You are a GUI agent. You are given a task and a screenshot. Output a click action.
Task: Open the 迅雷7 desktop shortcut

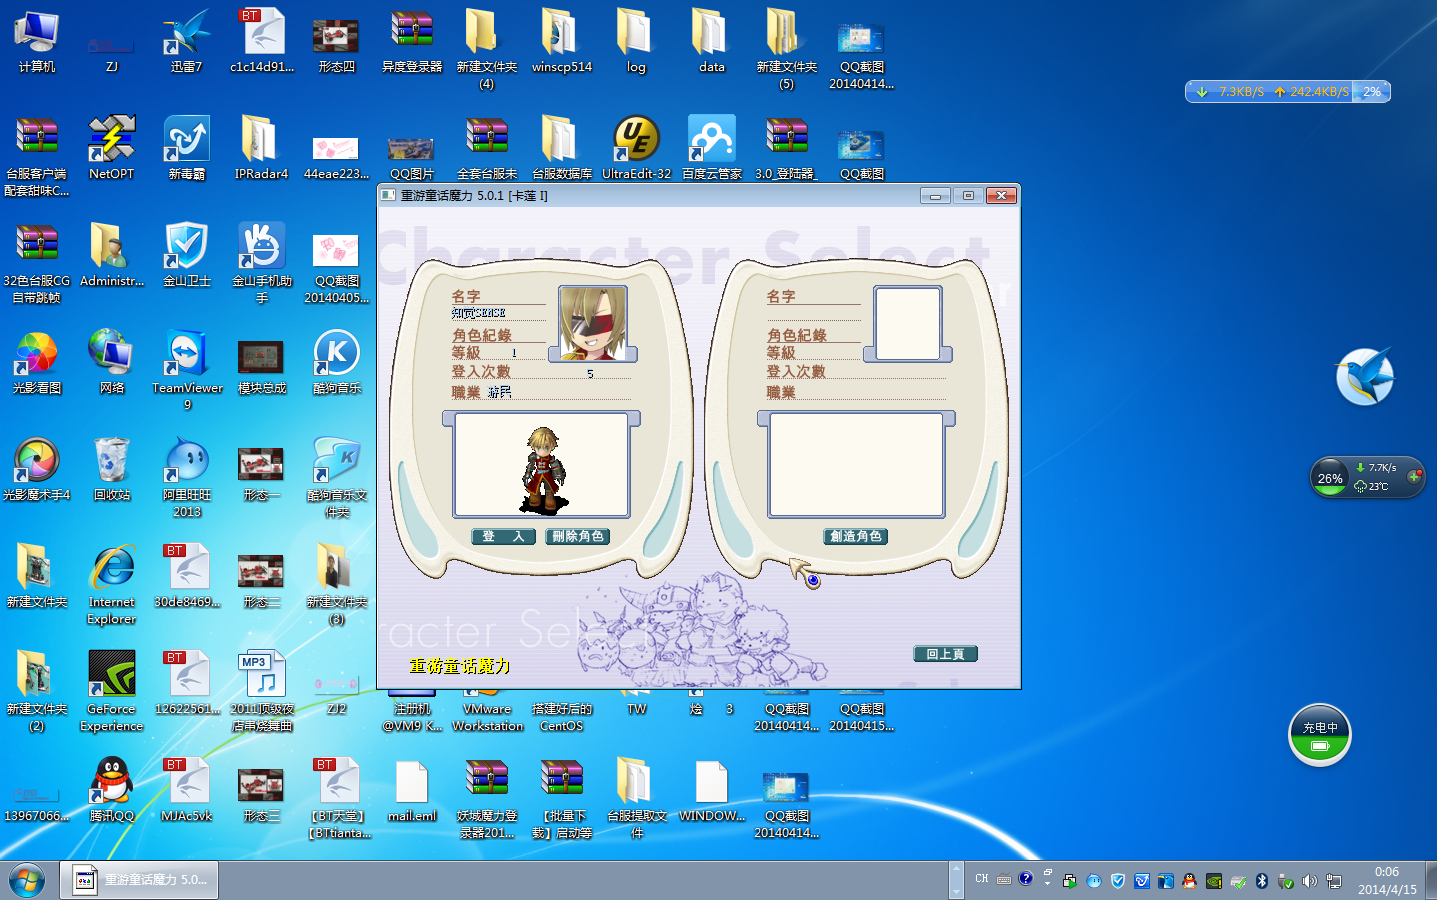(x=186, y=35)
